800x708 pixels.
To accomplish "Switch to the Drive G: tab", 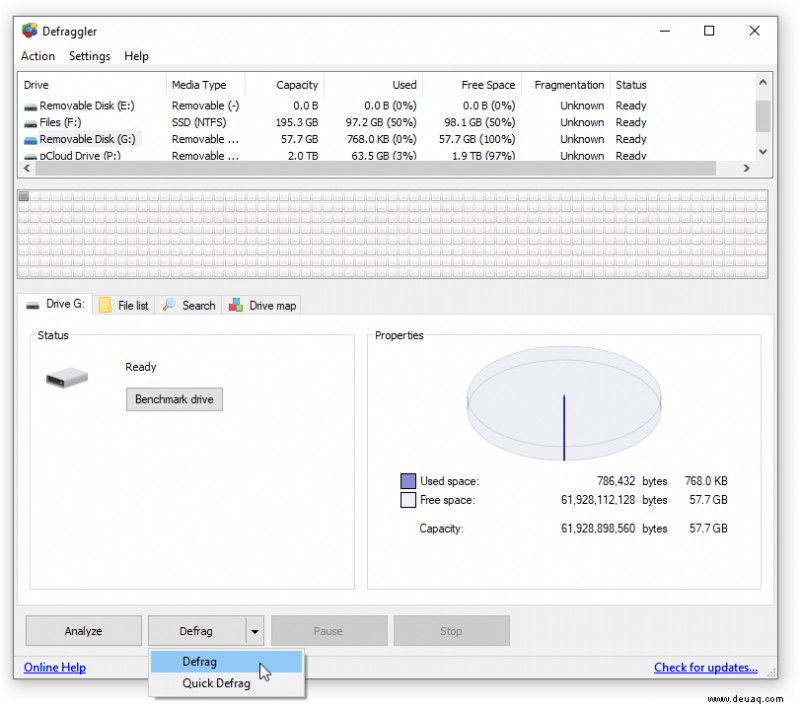I will click(x=55, y=305).
